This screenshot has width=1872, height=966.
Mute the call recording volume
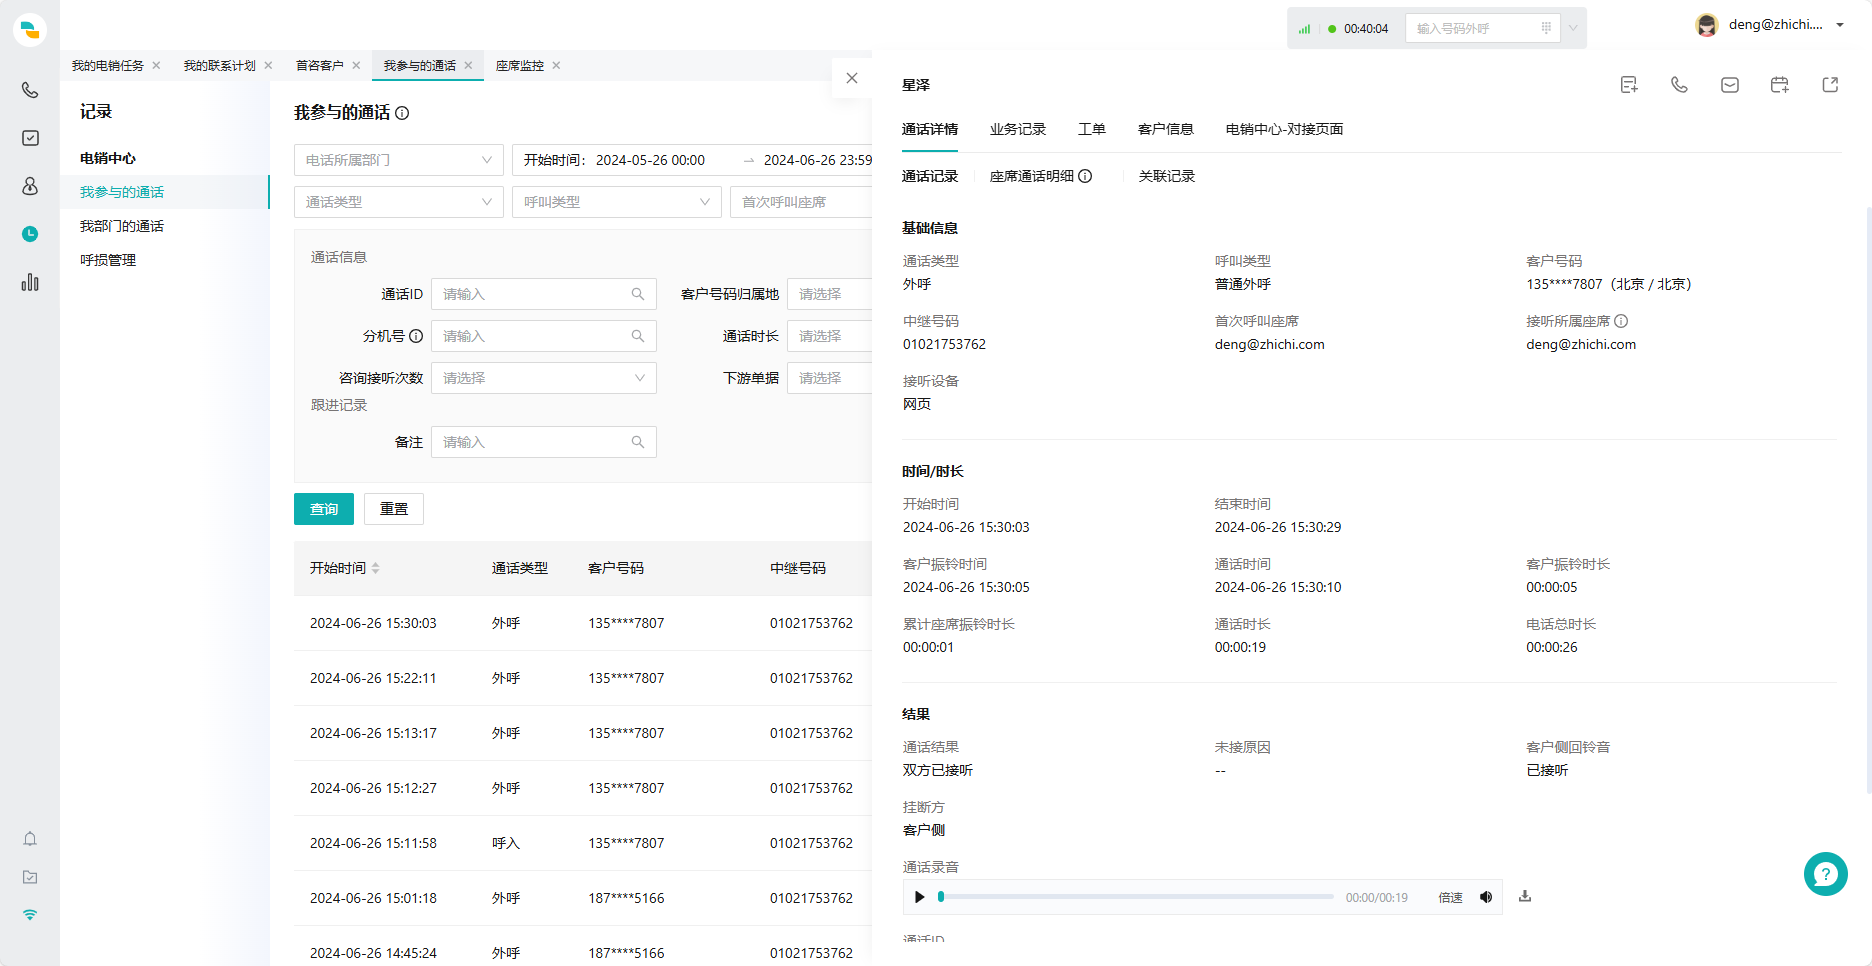pos(1486,897)
